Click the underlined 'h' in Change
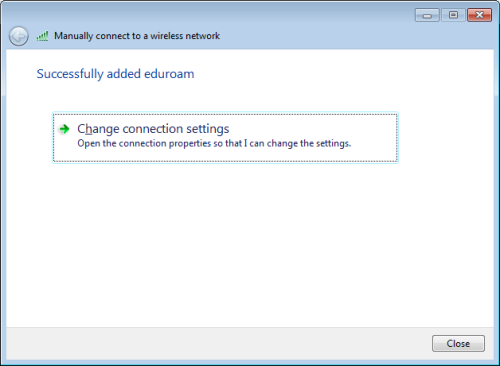Image resolution: width=500 pixels, height=366 pixels. 89,129
